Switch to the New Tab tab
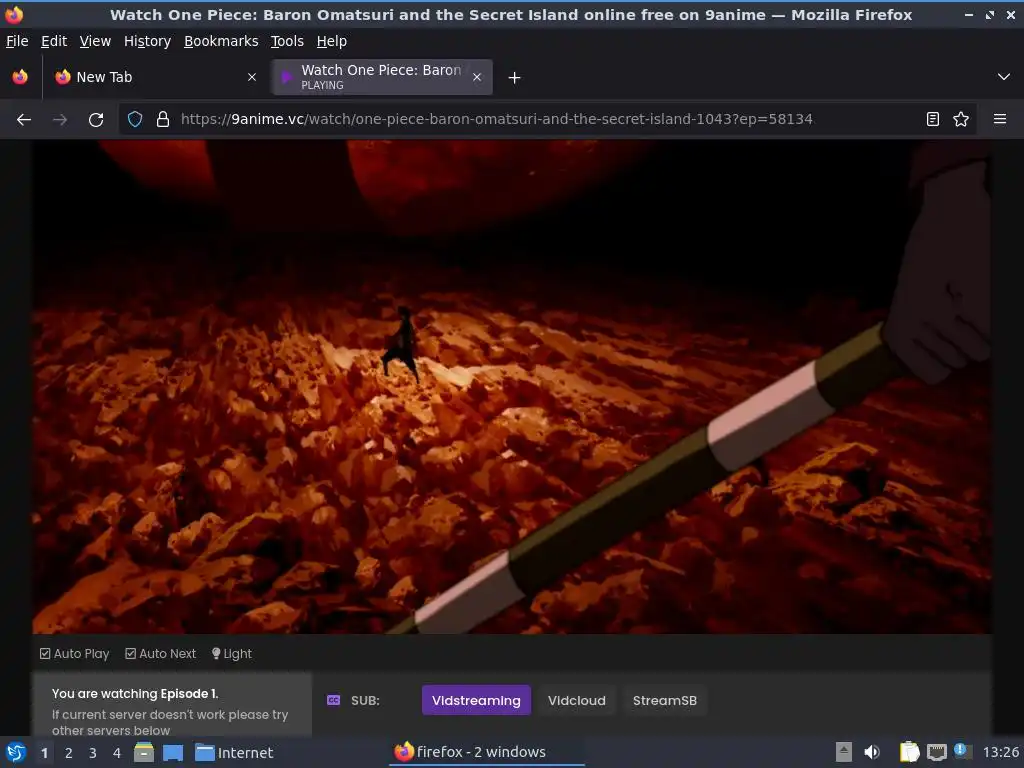The height and width of the screenshot is (768, 1024). point(155,77)
